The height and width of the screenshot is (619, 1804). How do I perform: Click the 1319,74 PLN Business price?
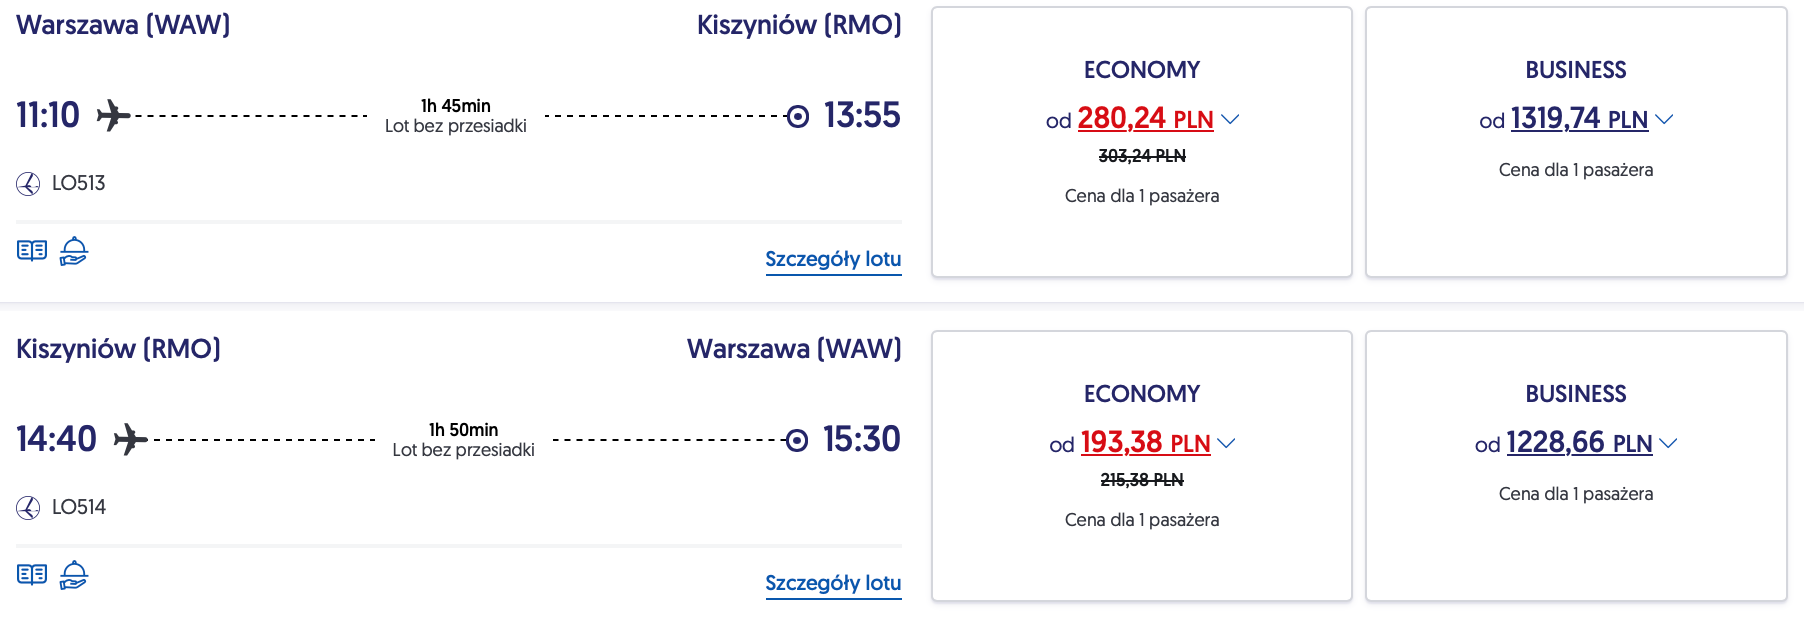point(1578,119)
